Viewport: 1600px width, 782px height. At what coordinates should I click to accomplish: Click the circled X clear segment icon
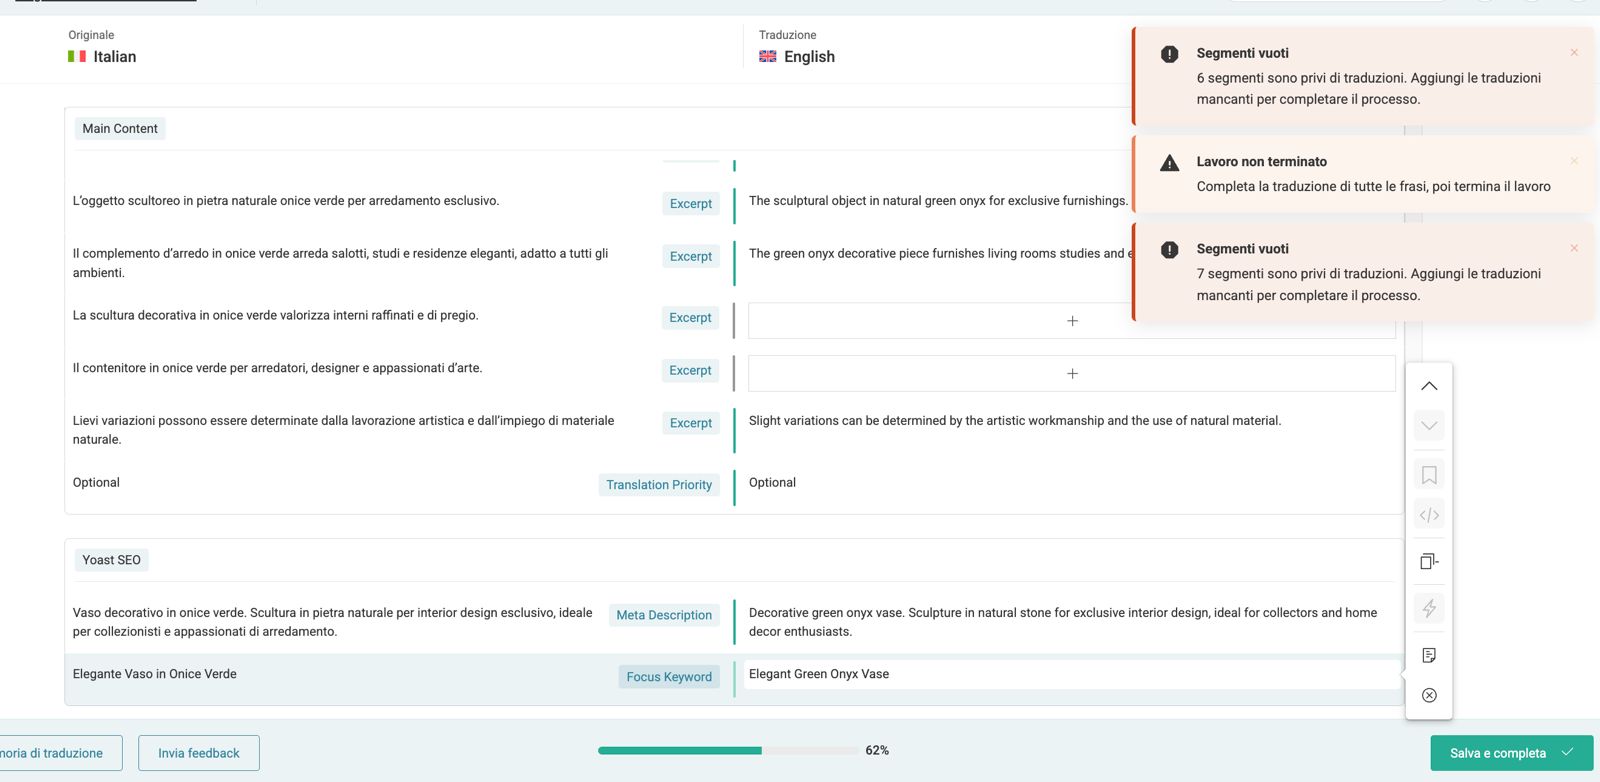[x=1429, y=695]
